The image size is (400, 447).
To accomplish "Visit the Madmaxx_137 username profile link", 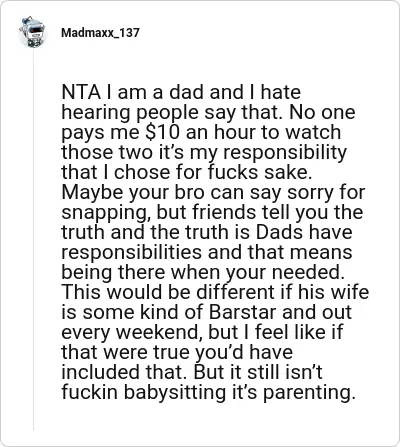I will 100,33.
